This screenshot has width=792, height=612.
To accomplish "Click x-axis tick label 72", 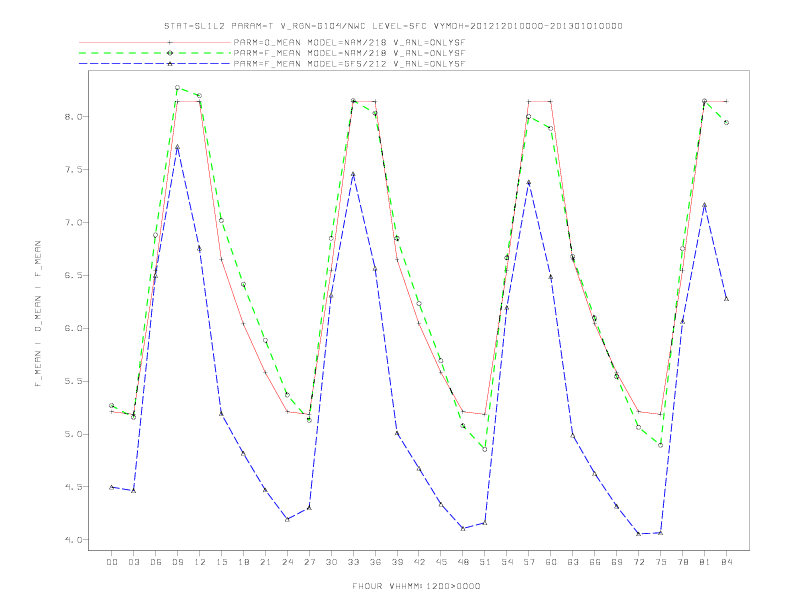I will click(x=639, y=562).
